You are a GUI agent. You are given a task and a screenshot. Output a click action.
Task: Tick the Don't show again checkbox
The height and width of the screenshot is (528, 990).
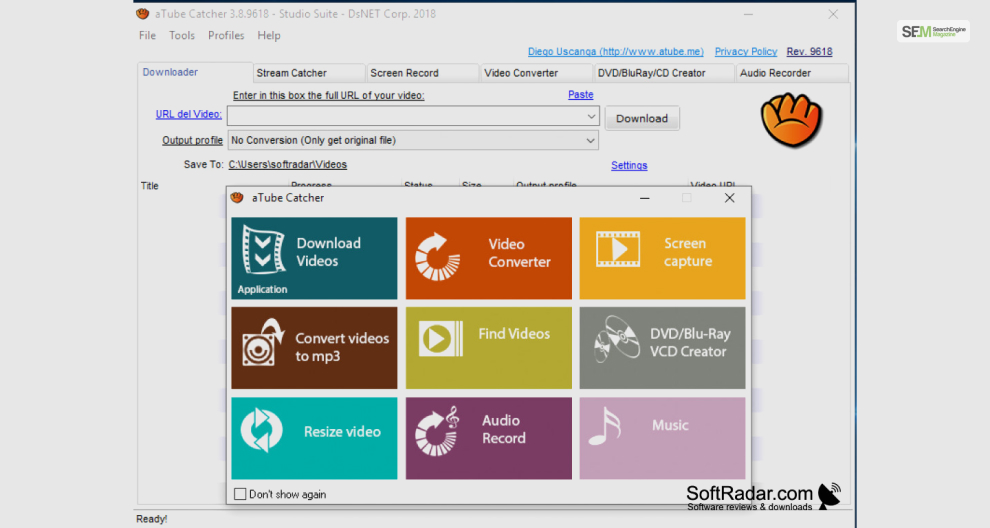pyautogui.click(x=240, y=494)
